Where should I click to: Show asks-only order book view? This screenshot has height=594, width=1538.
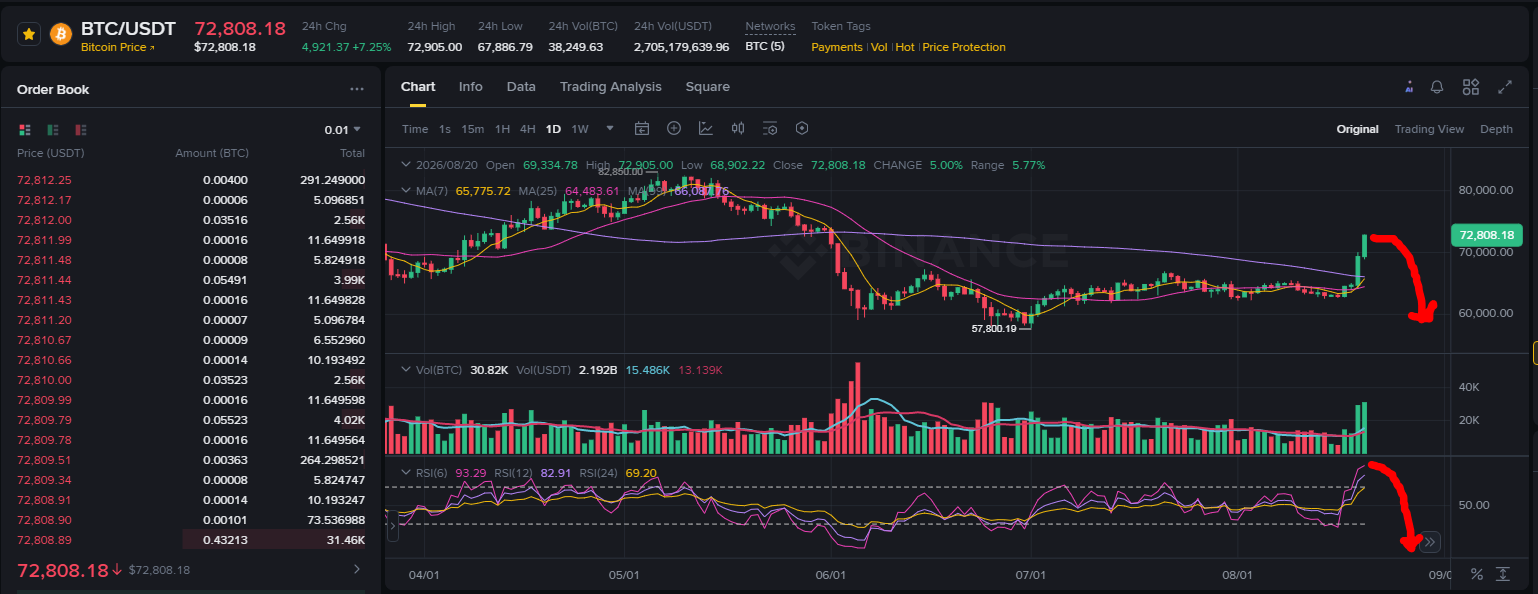click(81, 129)
